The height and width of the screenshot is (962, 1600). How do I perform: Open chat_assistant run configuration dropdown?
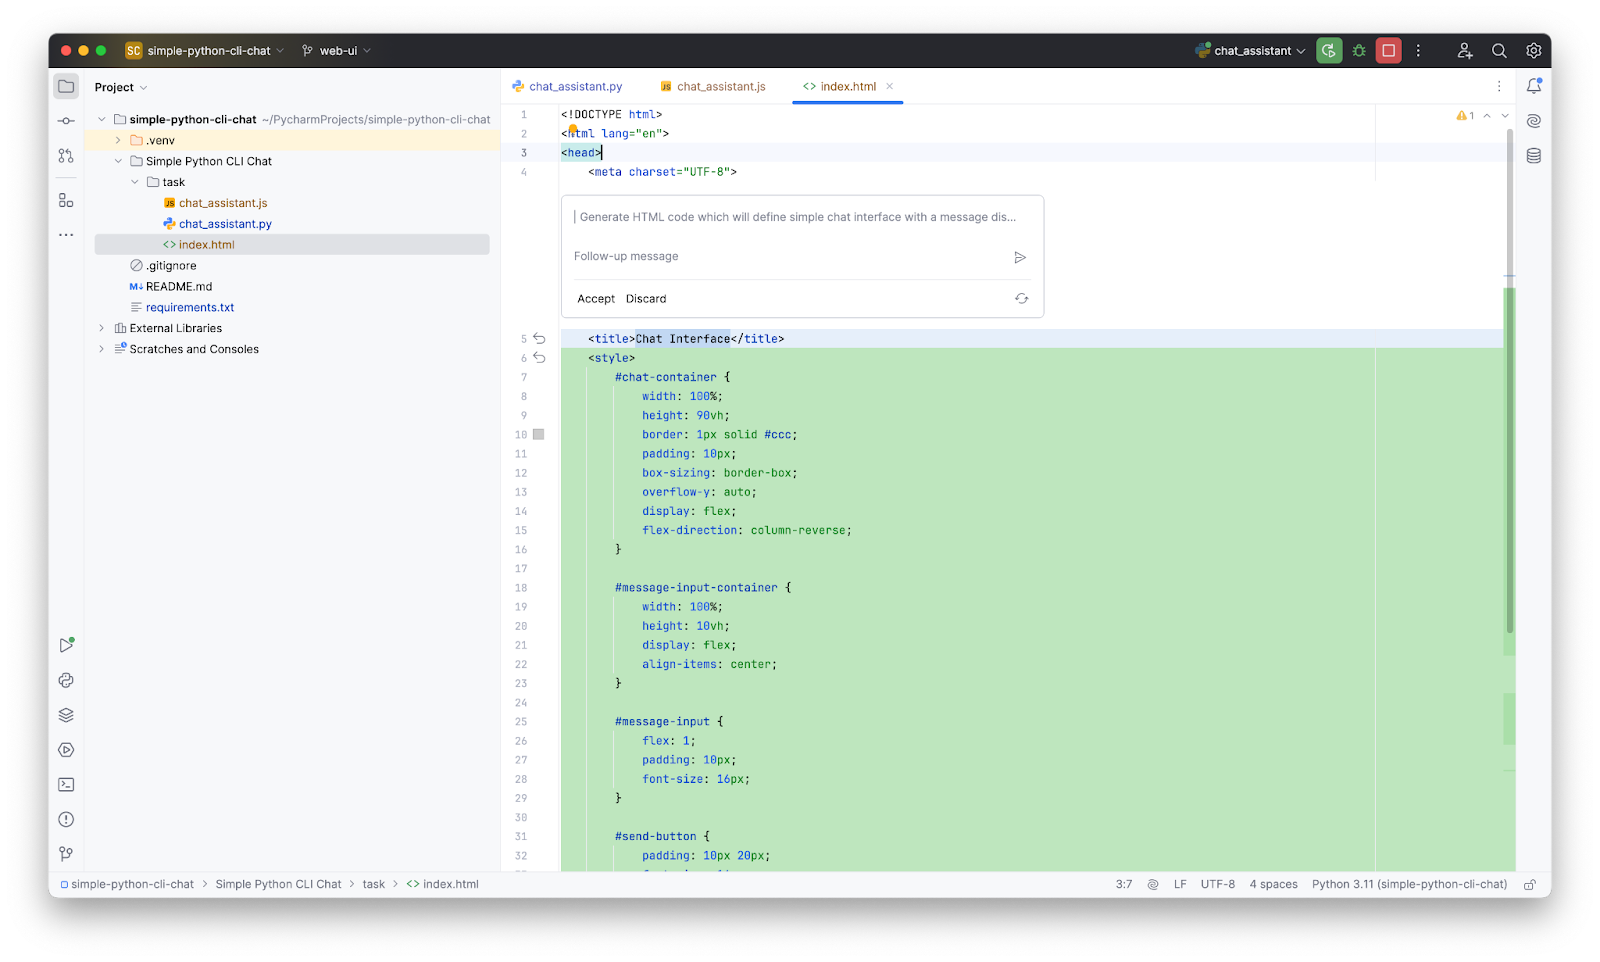[1251, 51]
